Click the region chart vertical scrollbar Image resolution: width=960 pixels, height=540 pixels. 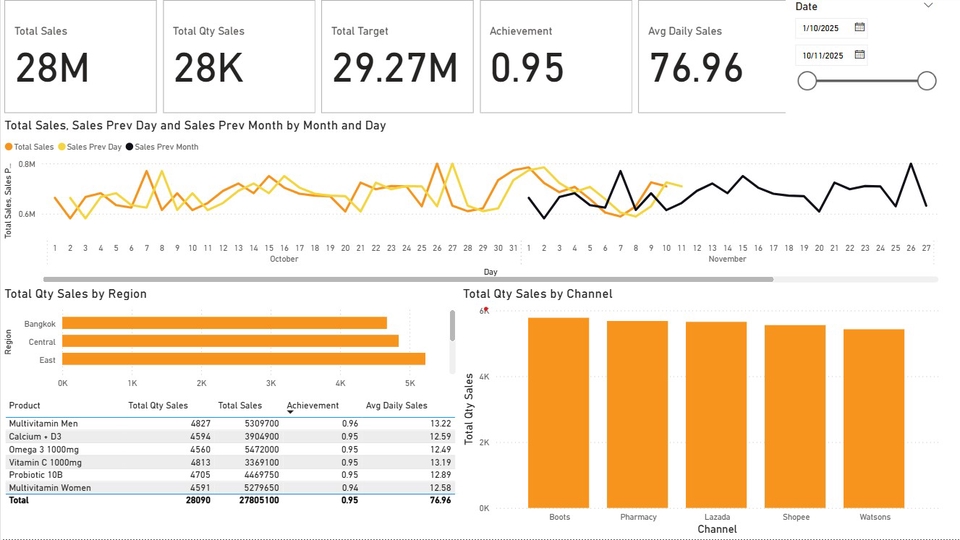click(x=452, y=325)
